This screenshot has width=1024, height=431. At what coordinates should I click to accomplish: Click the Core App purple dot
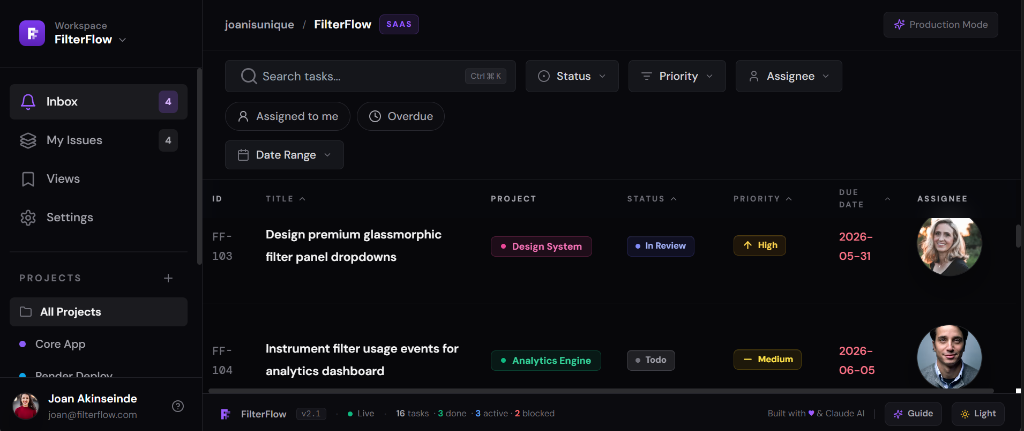(23, 344)
